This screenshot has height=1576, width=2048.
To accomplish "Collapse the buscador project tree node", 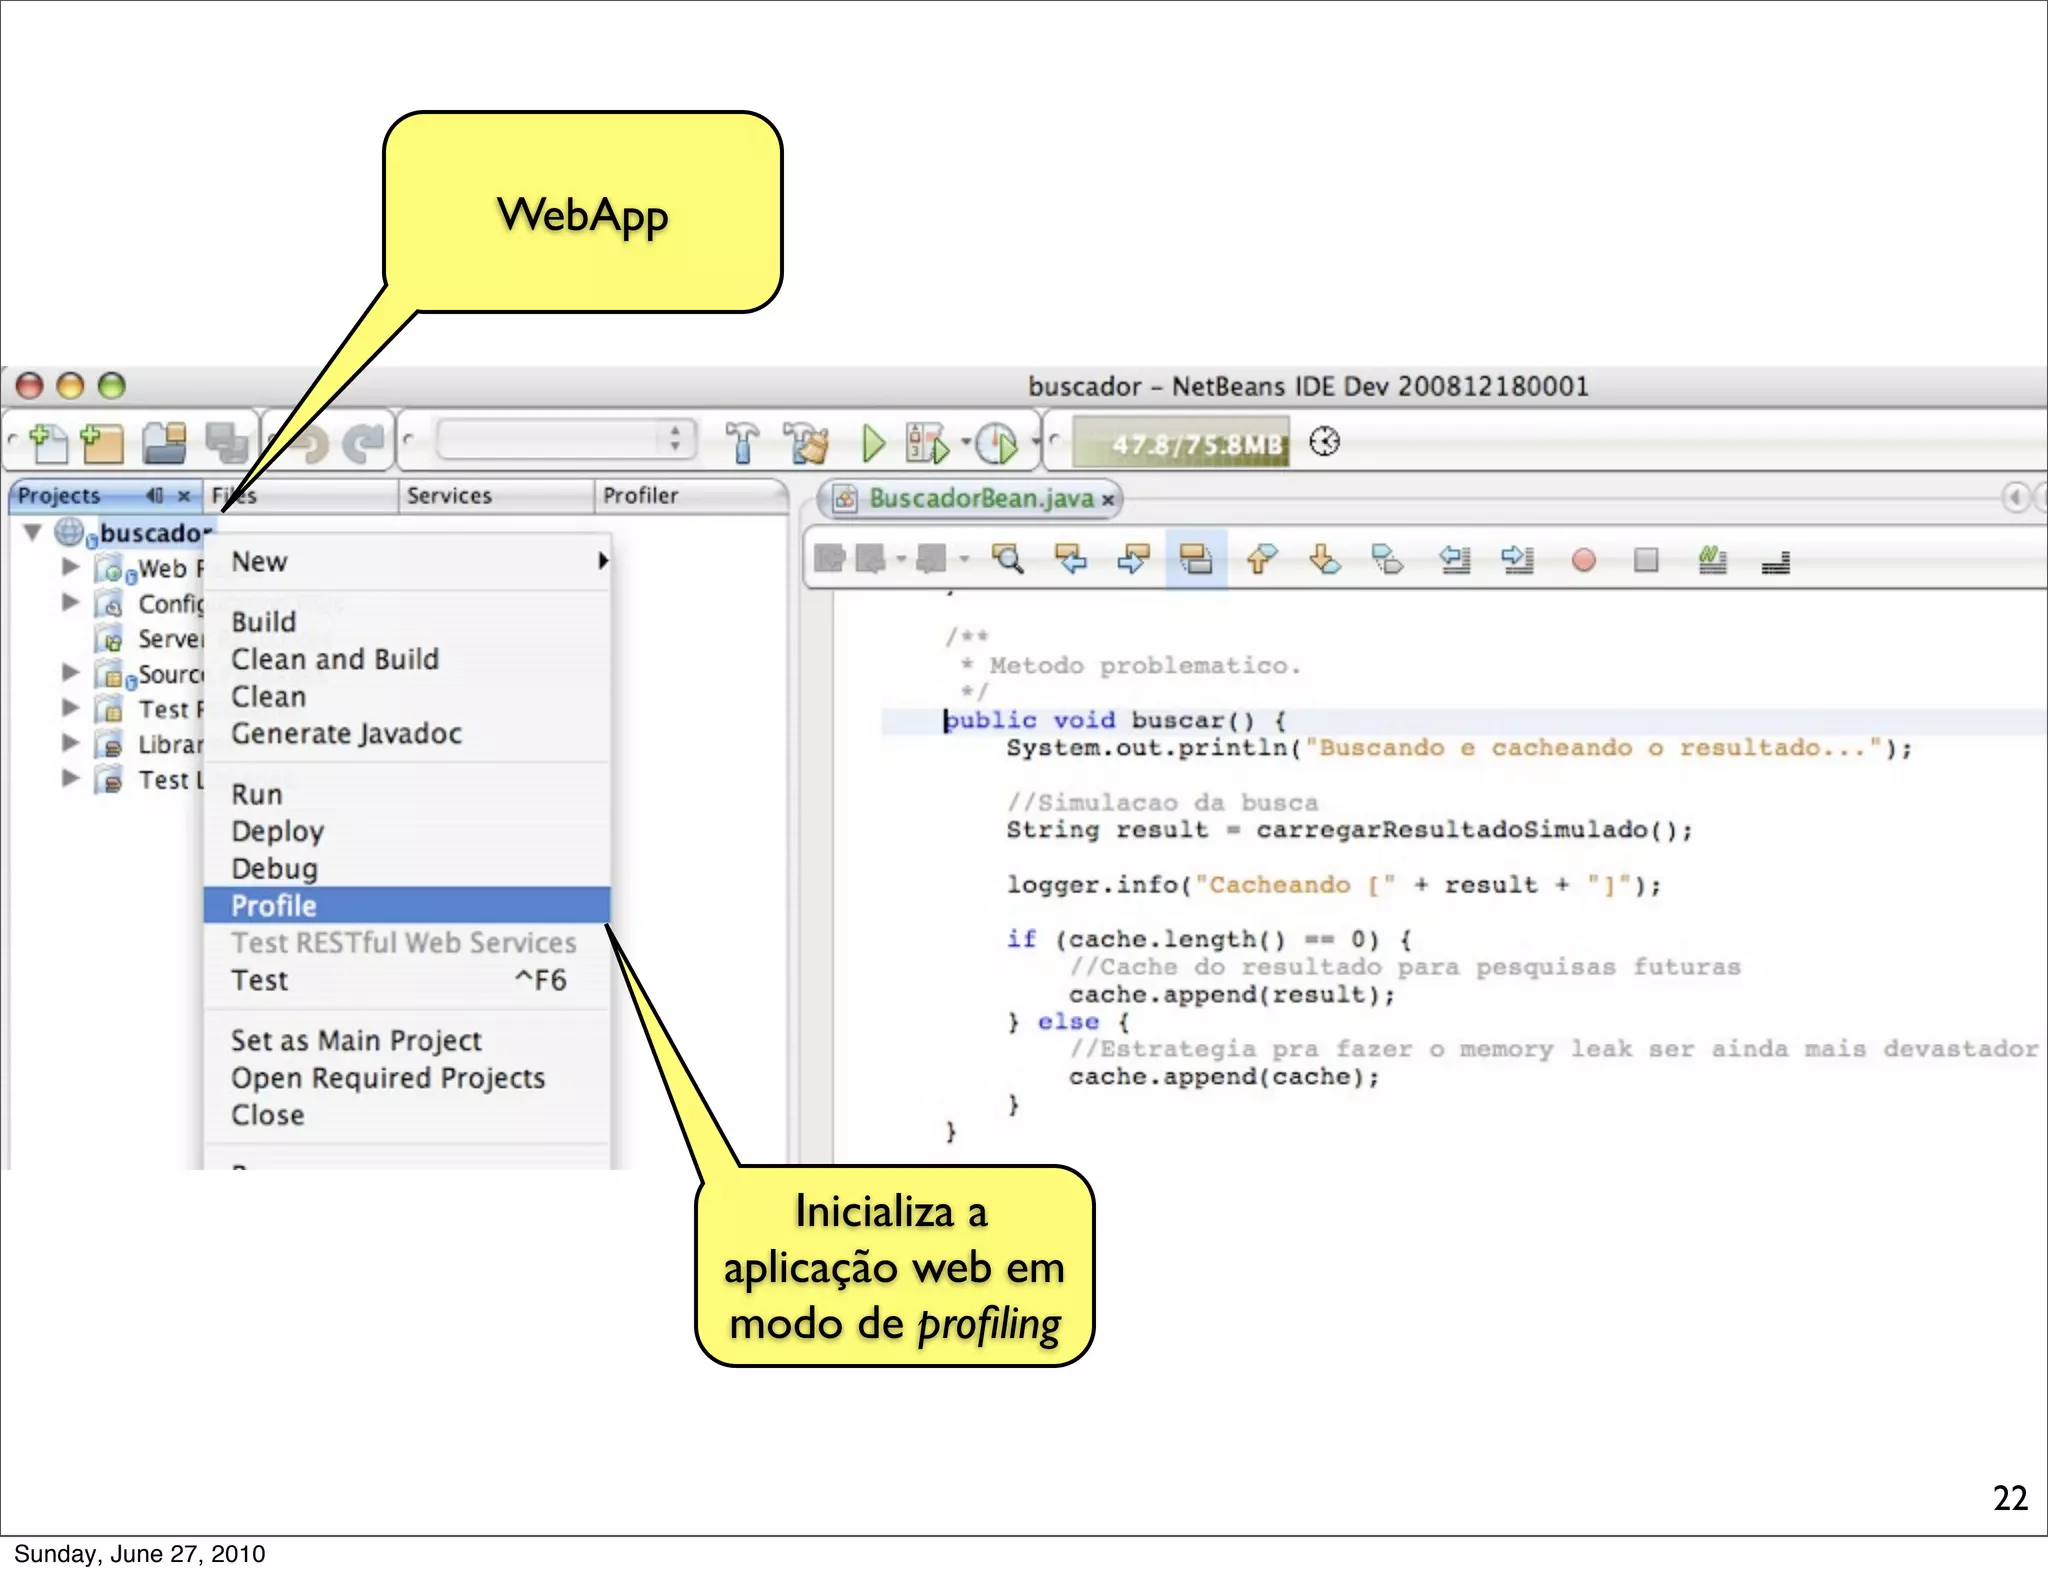I will click(33, 532).
